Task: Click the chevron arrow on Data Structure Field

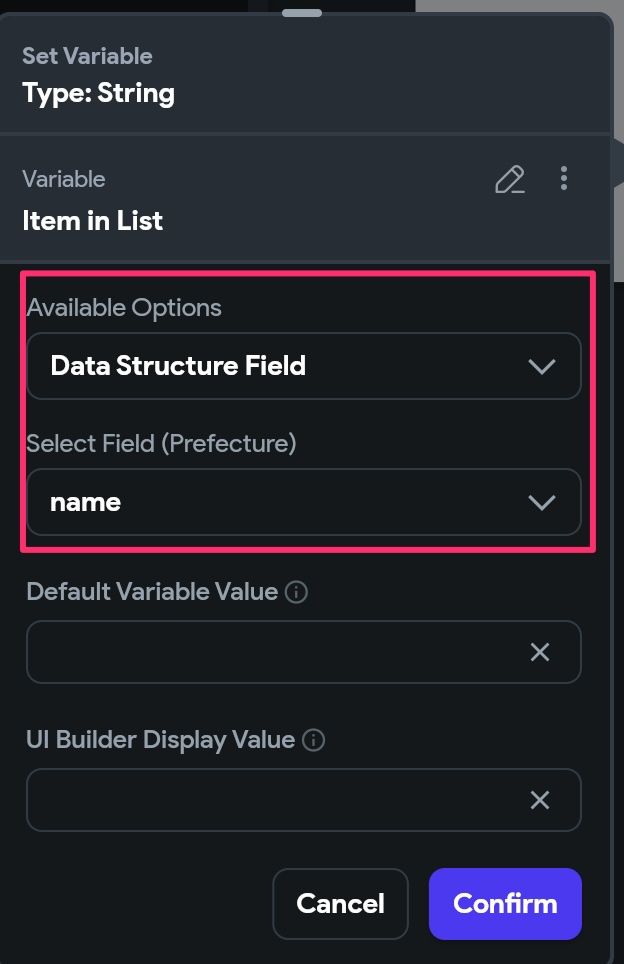Action: tap(541, 366)
